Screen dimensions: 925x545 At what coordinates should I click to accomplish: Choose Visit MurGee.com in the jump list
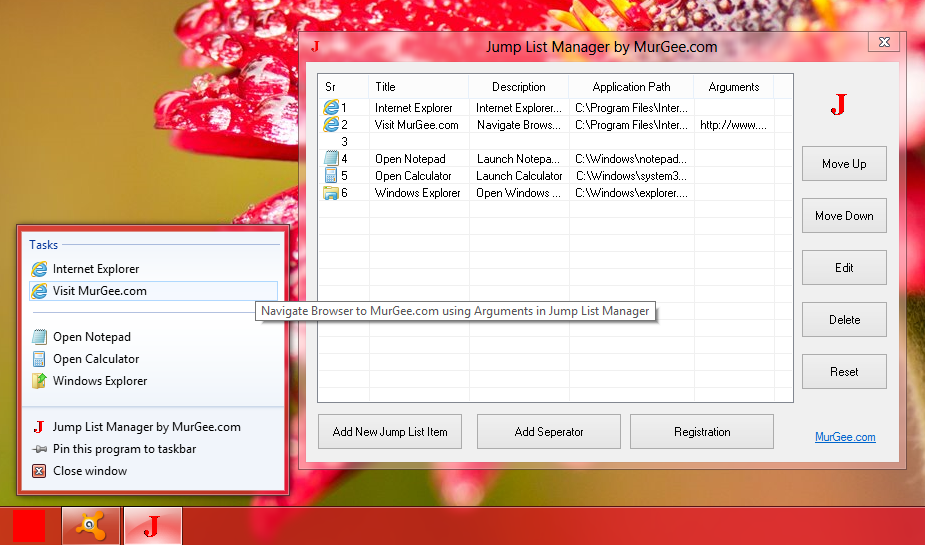(153, 291)
